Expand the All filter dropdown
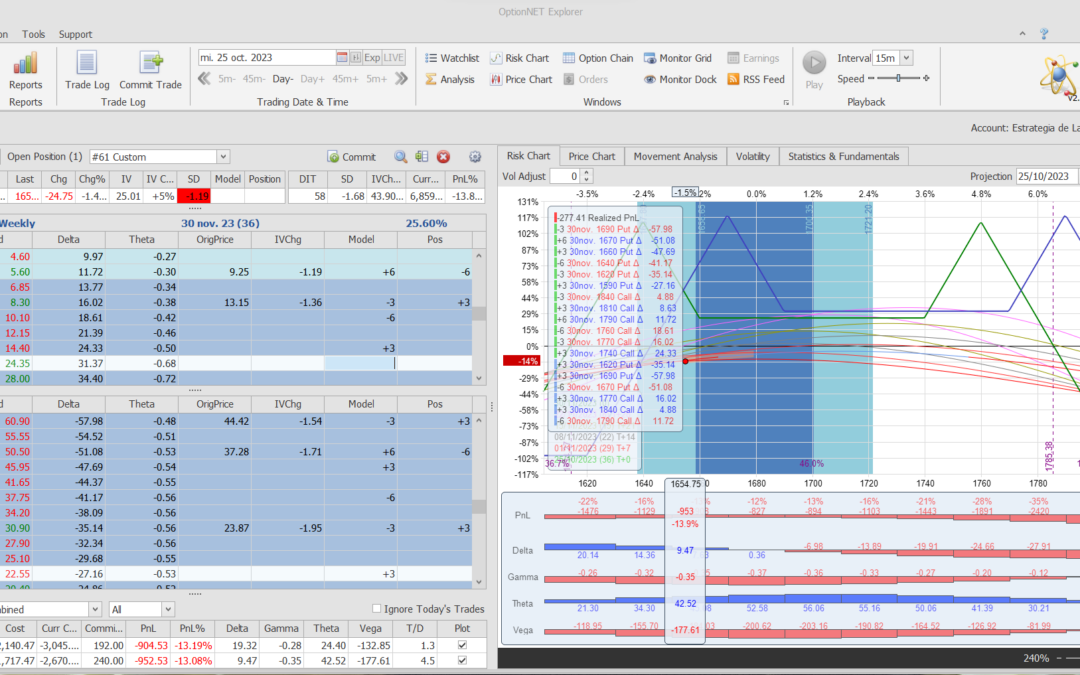The width and height of the screenshot is (1080, 675). pos(167,609)
